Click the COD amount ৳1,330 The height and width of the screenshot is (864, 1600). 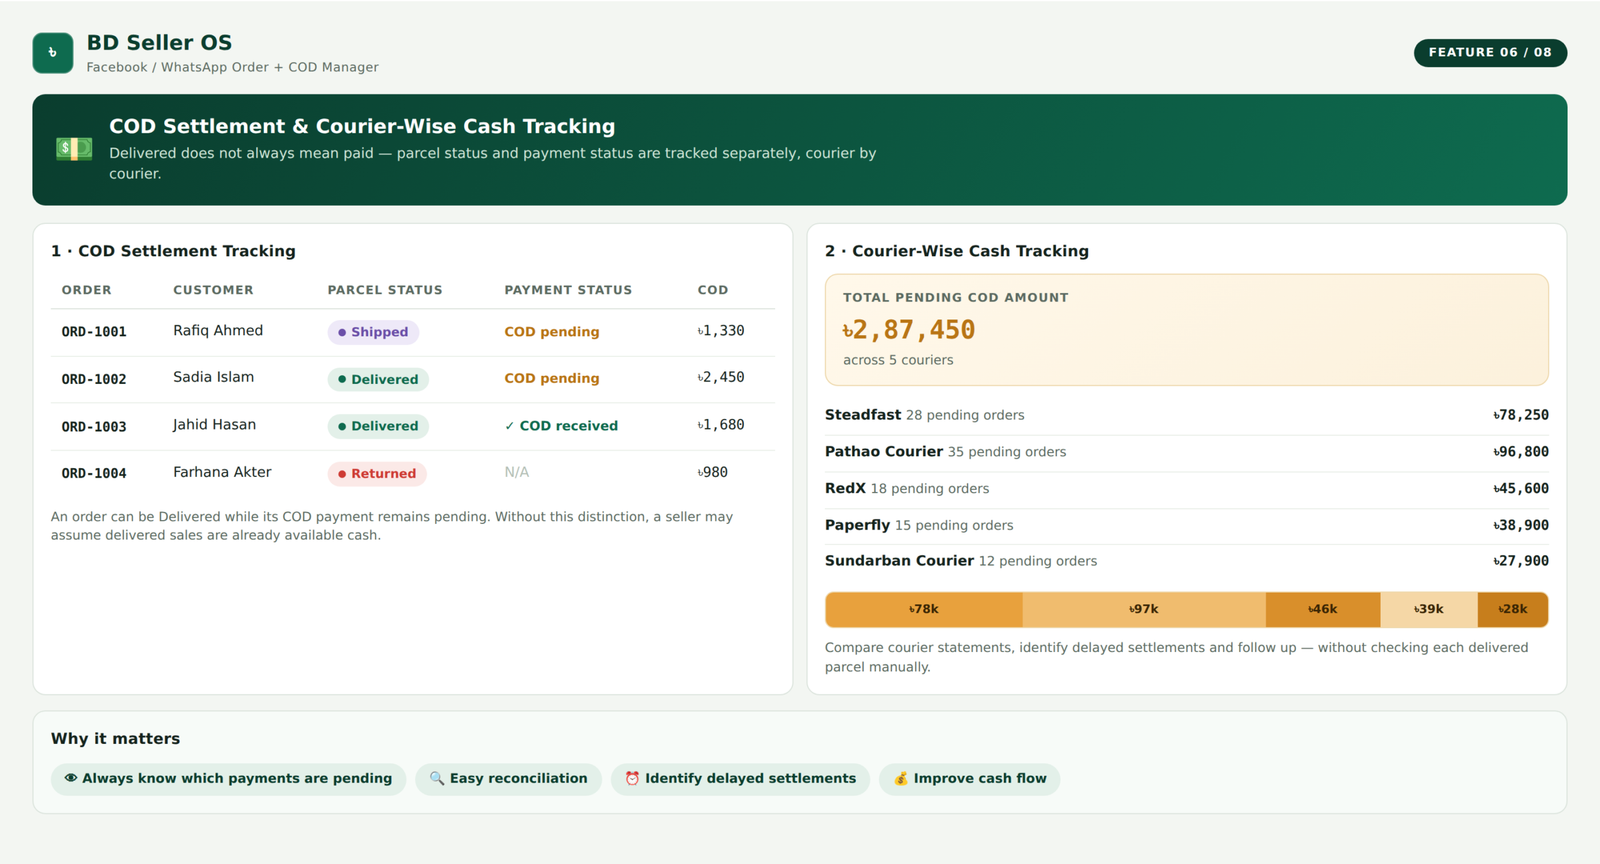point(721,331)
